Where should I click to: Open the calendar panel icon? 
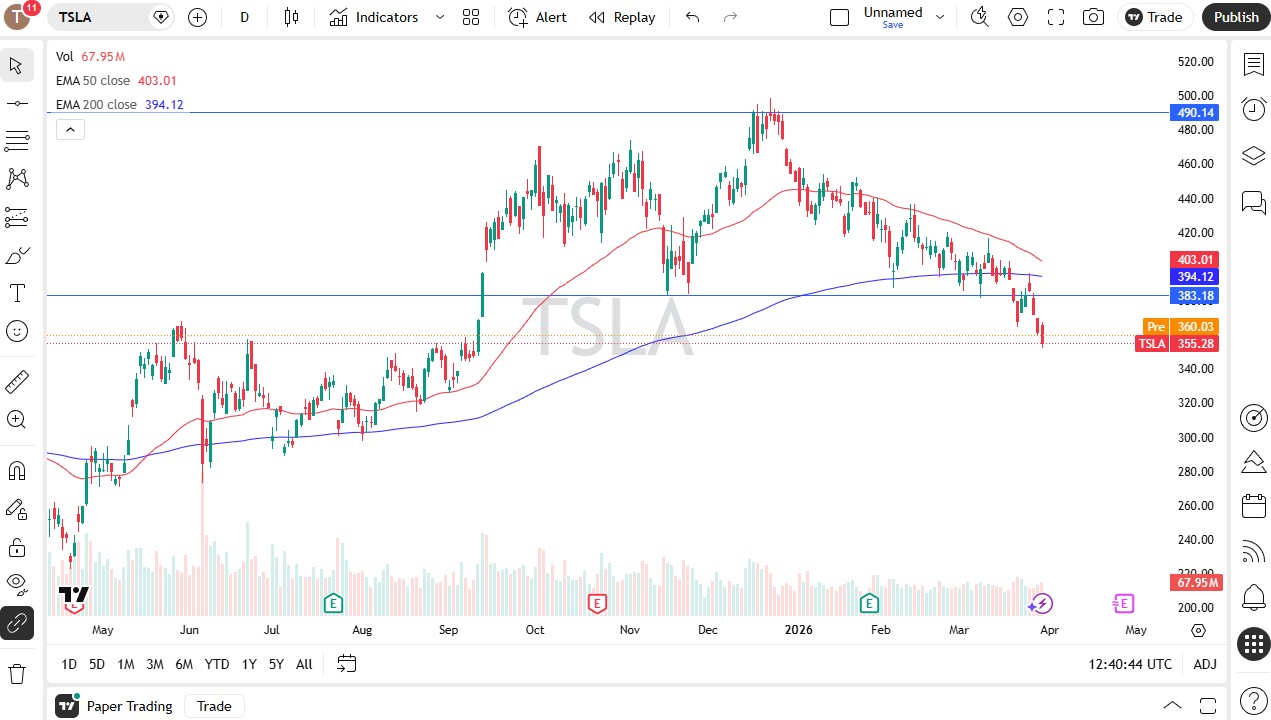(1253, 506)
